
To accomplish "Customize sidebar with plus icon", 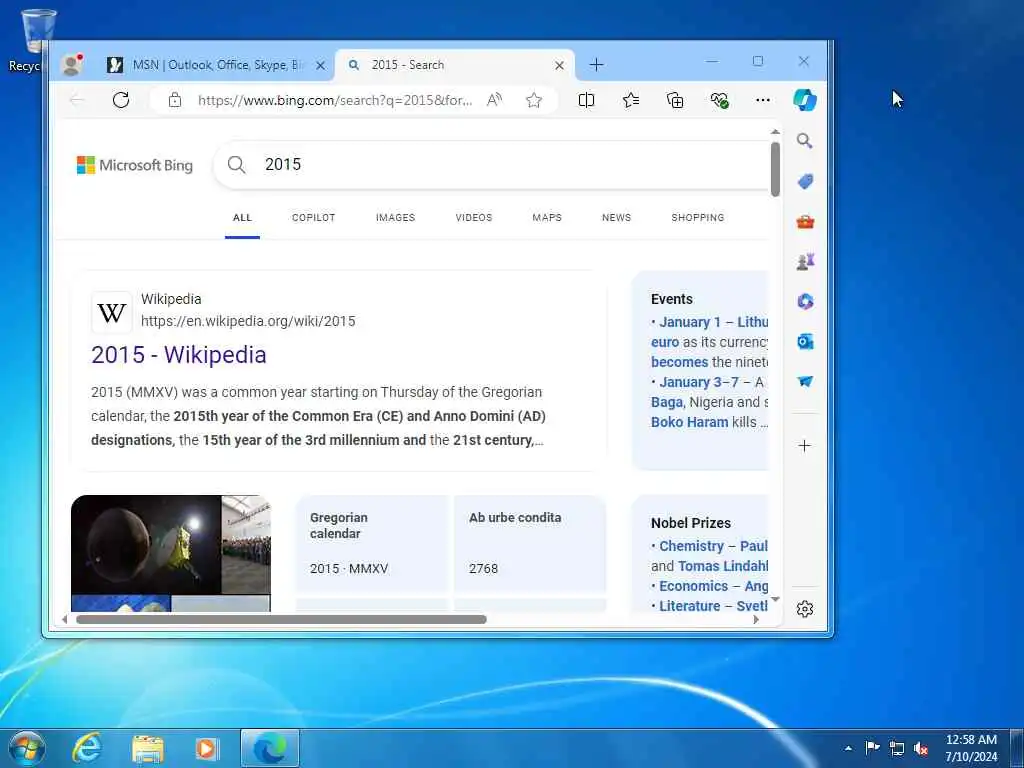I will (805, 446).
